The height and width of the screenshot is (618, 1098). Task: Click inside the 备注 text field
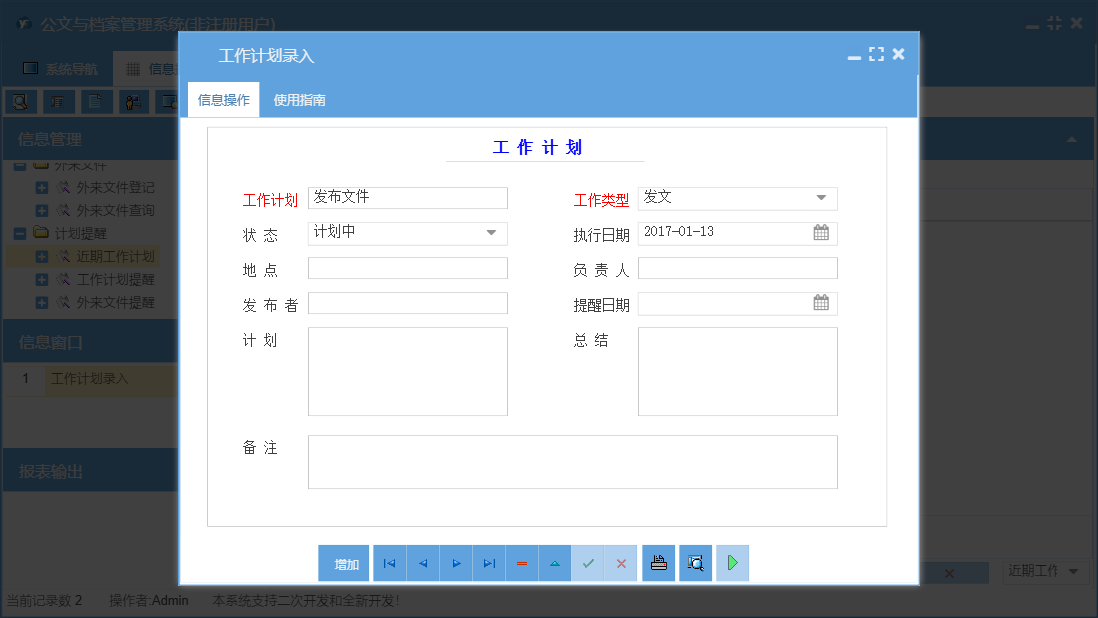pos(573,461)
